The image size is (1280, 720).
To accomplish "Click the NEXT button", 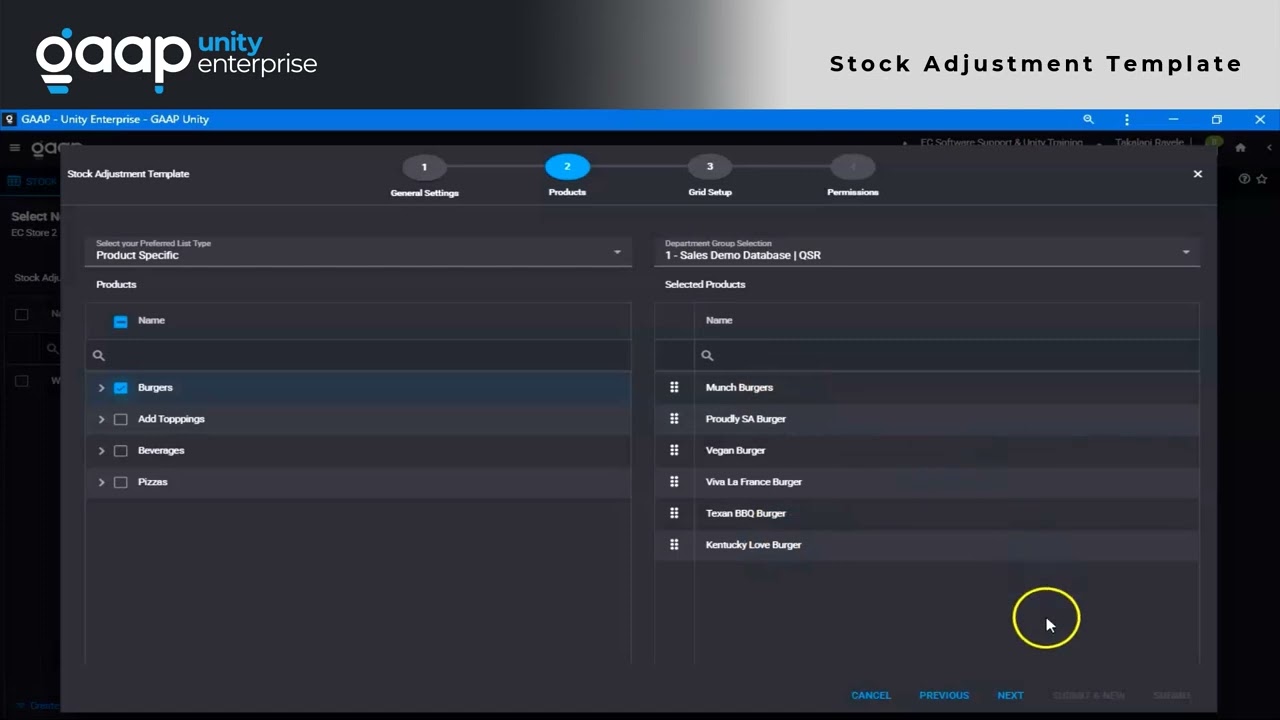I will [1010, 695].
